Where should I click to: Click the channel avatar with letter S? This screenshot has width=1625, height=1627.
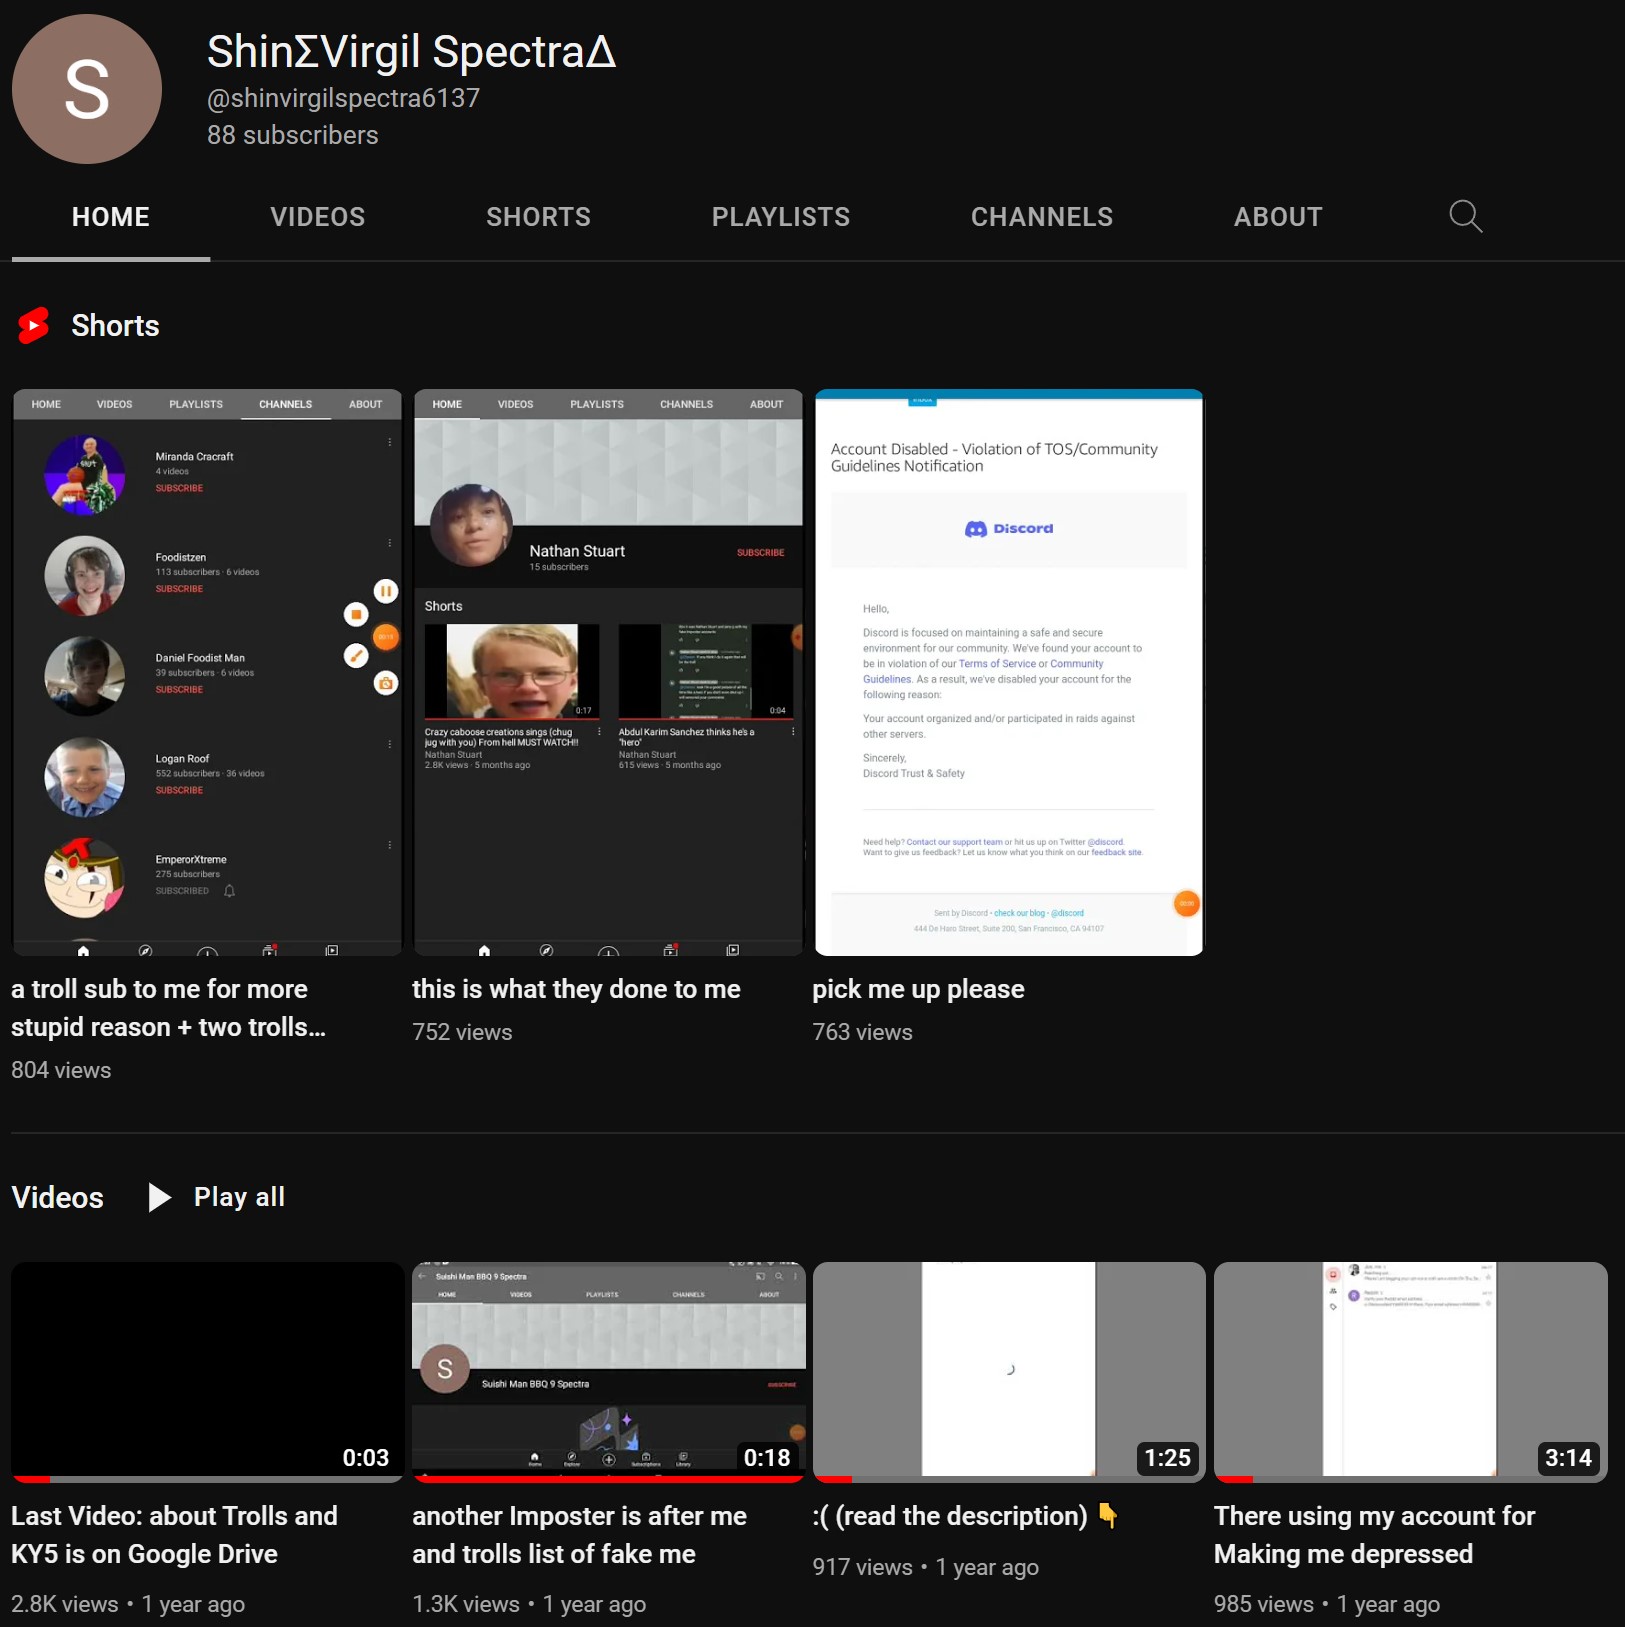(x=87, y=89)
